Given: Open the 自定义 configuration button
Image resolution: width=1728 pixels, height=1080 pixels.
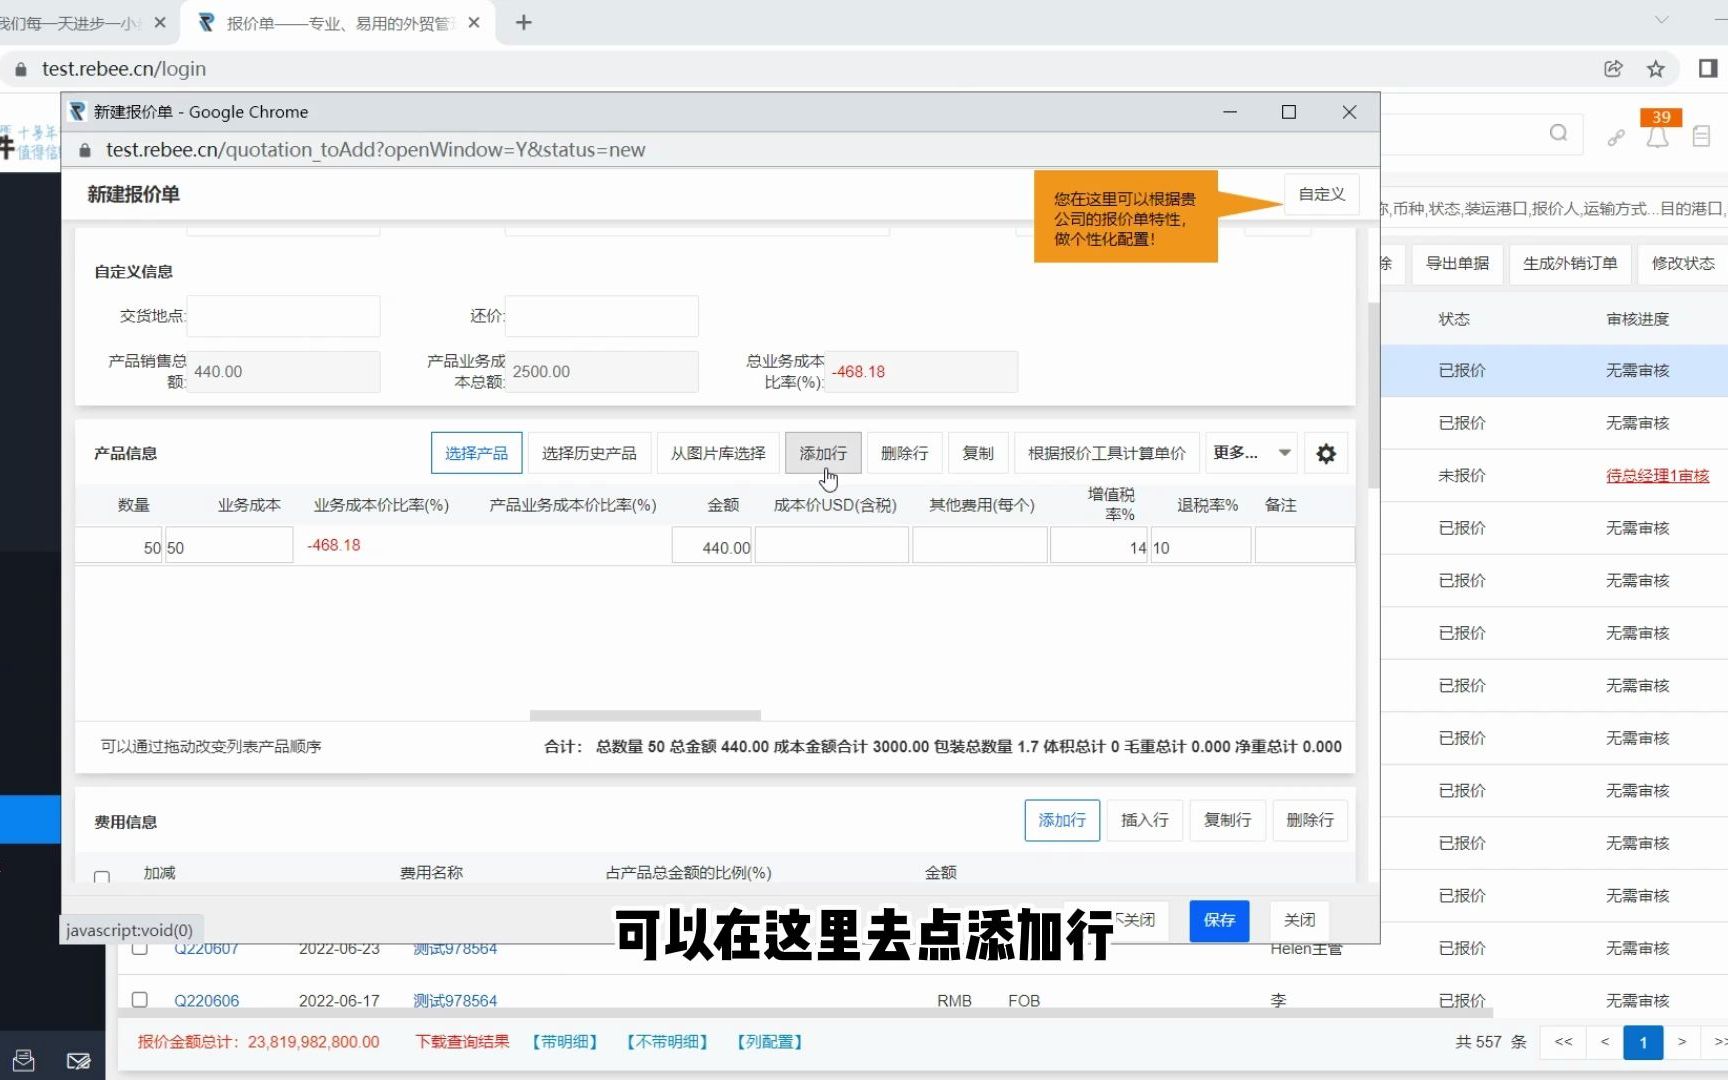Looking at the screenshot, I should point(1321,194).
